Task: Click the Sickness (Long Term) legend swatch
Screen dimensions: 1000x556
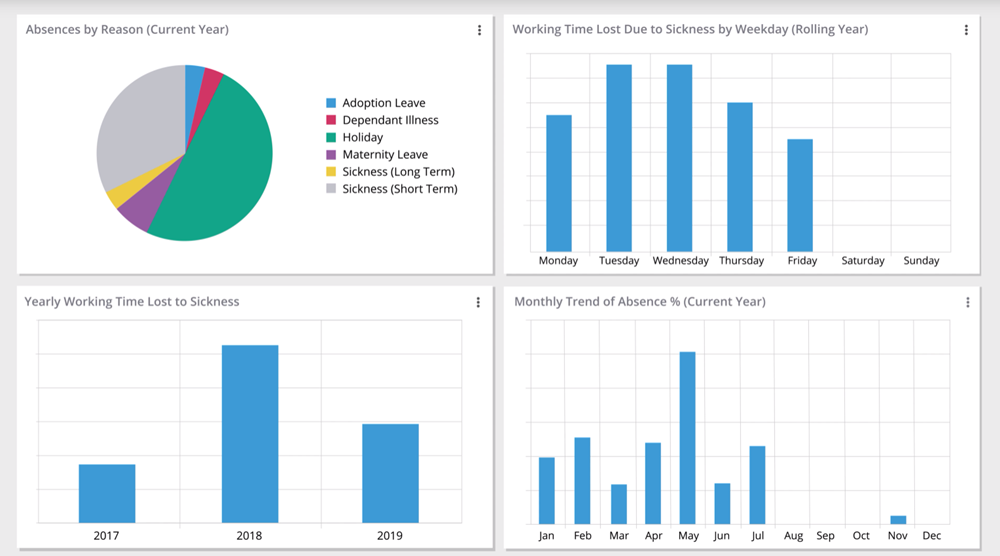Action: 331,172
